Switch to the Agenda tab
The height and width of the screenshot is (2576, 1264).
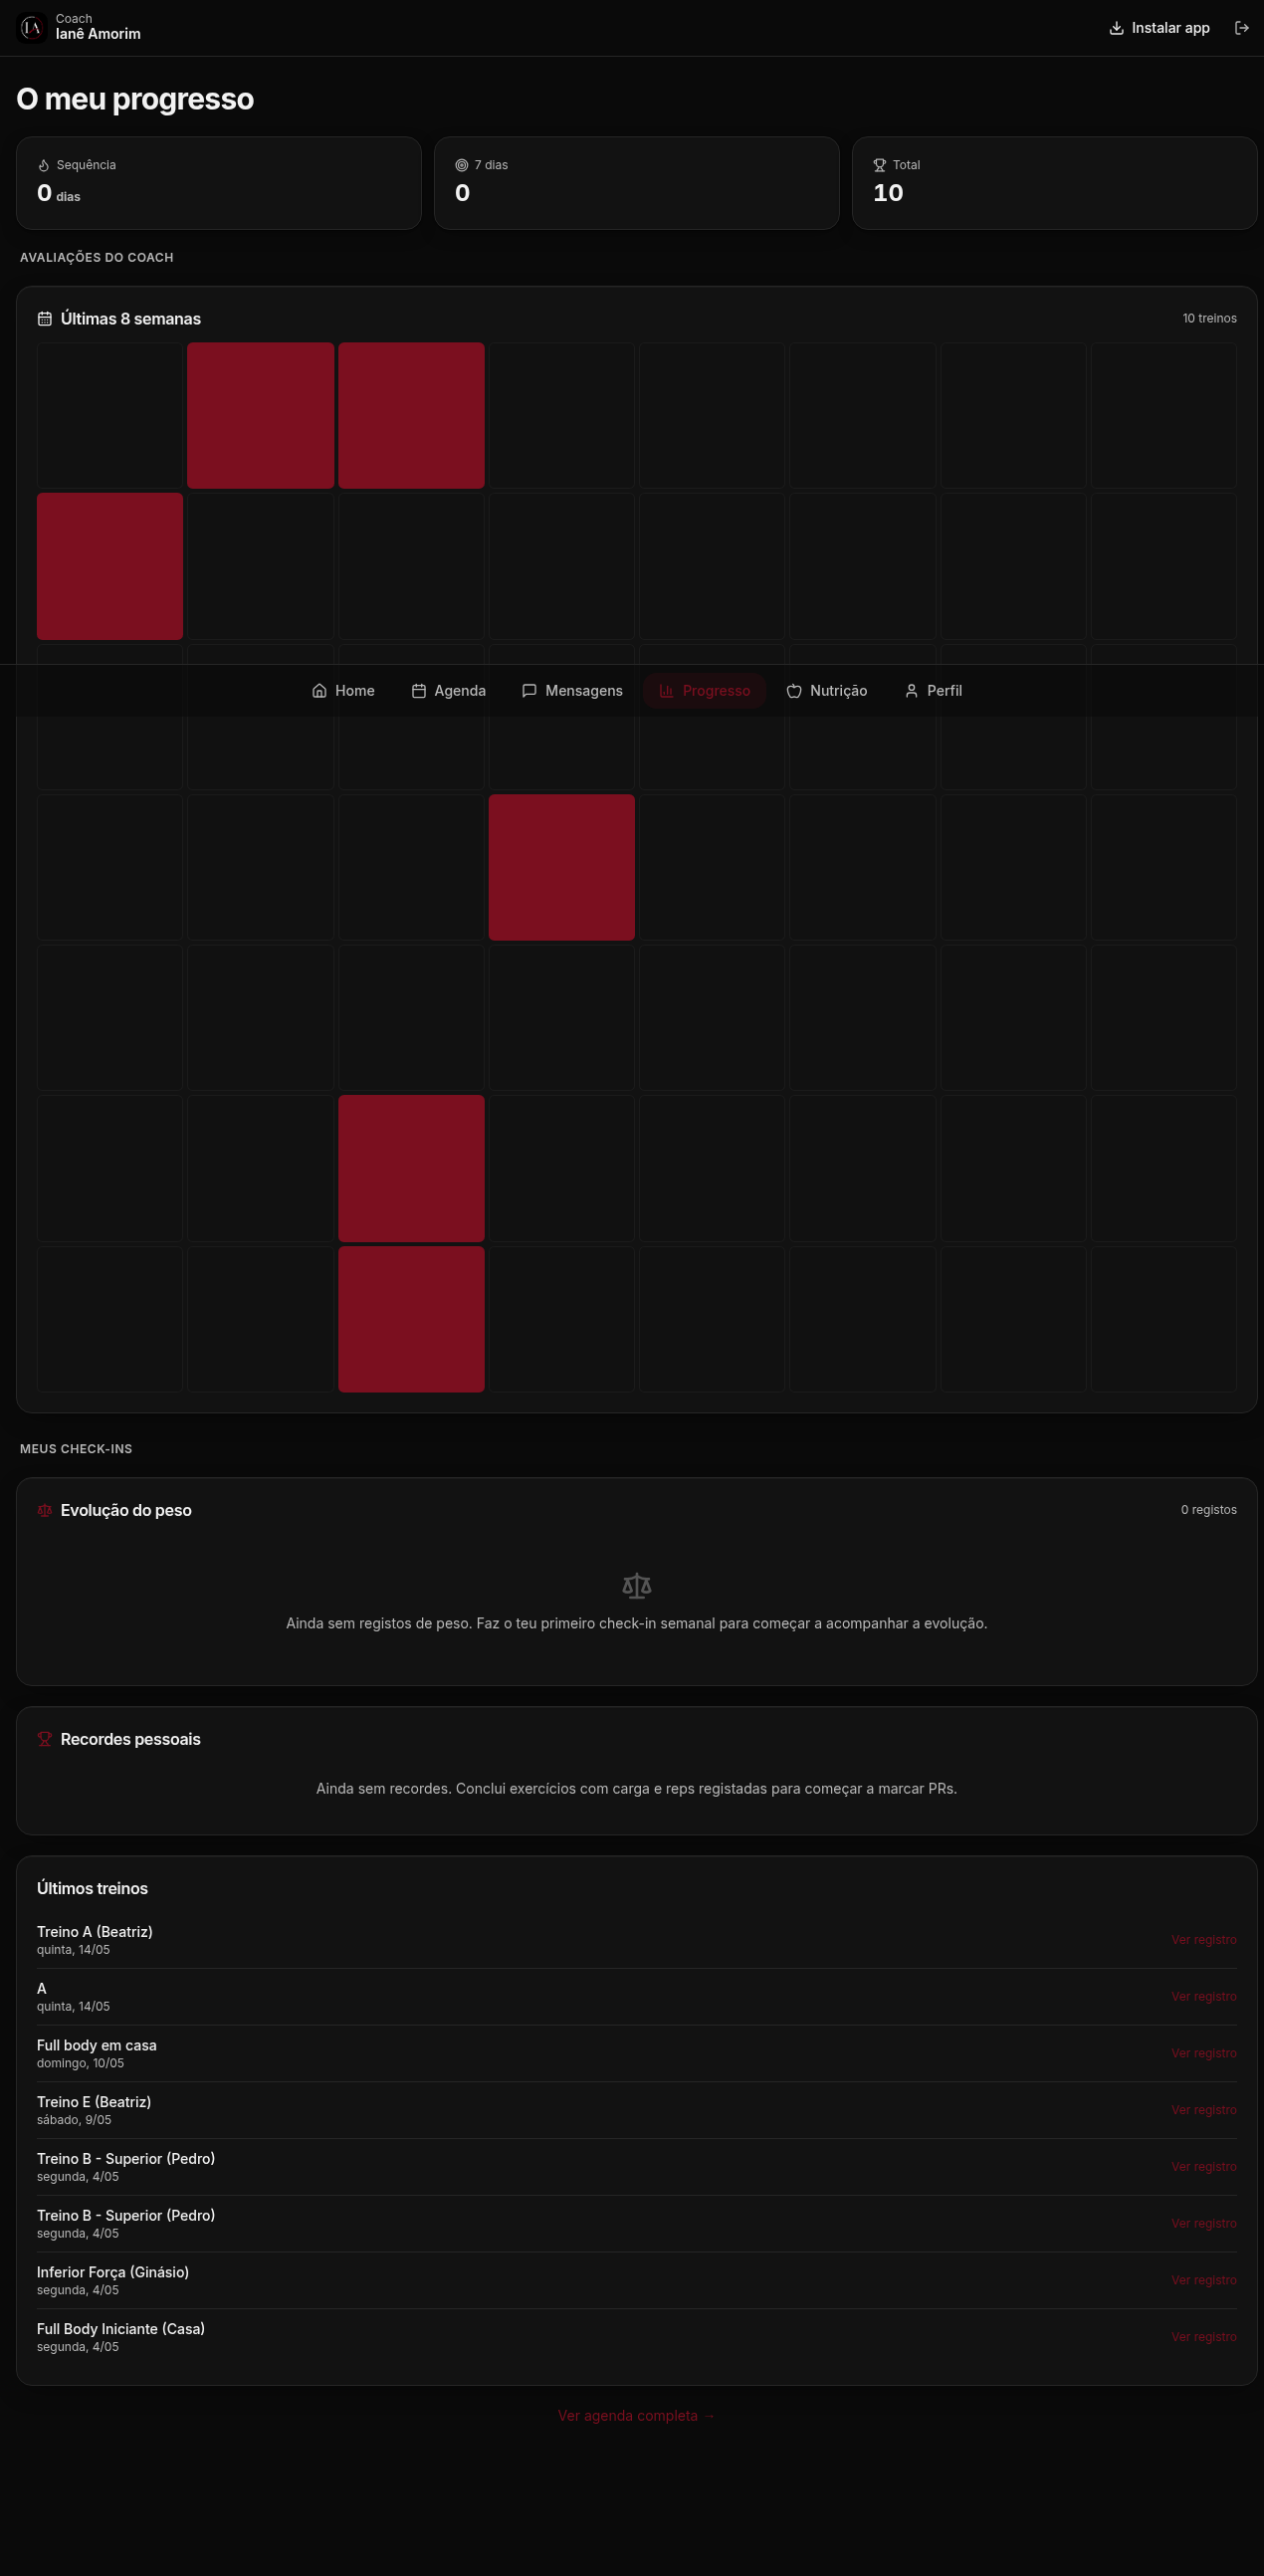[448, 691]
